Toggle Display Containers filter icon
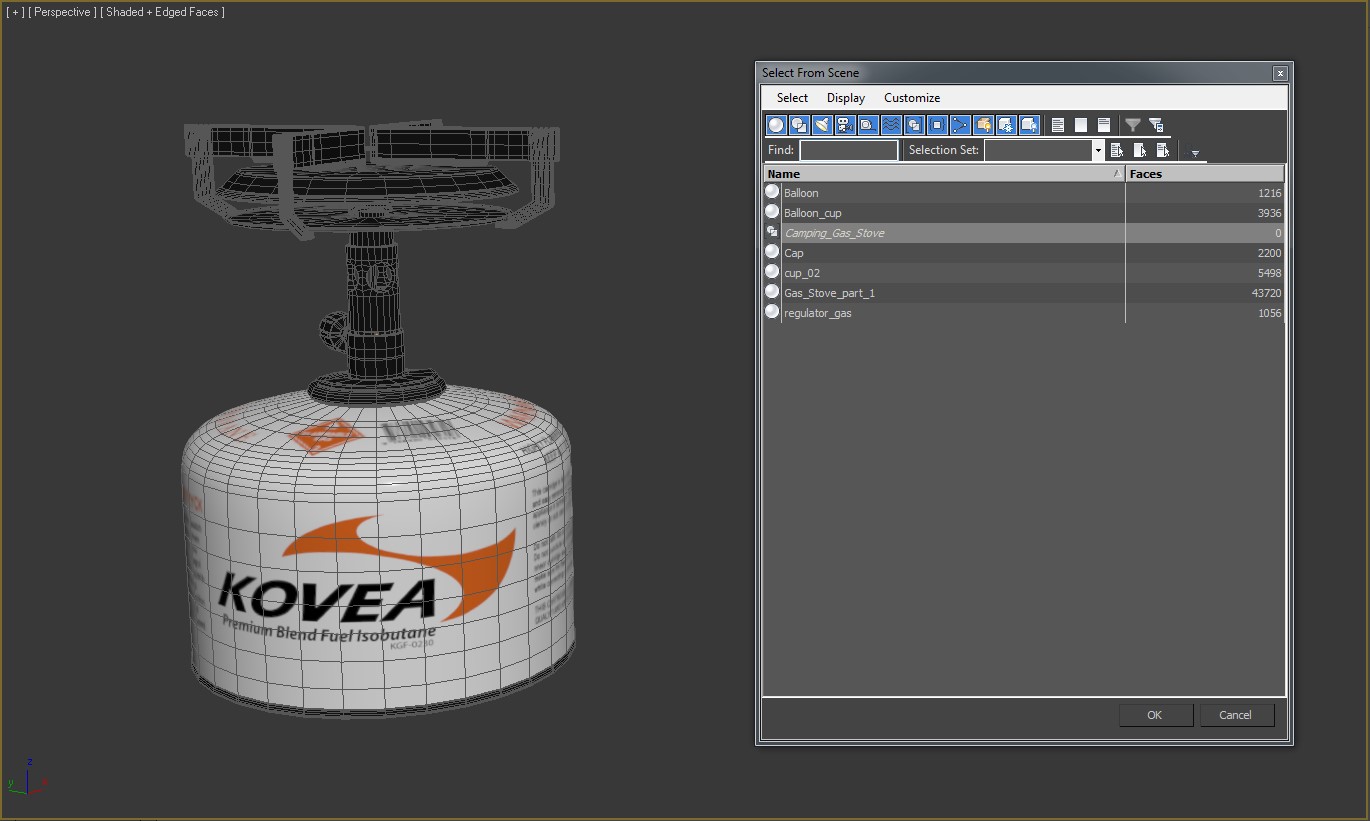Viewport: 1370px width, 821px height. click(983, 125)
